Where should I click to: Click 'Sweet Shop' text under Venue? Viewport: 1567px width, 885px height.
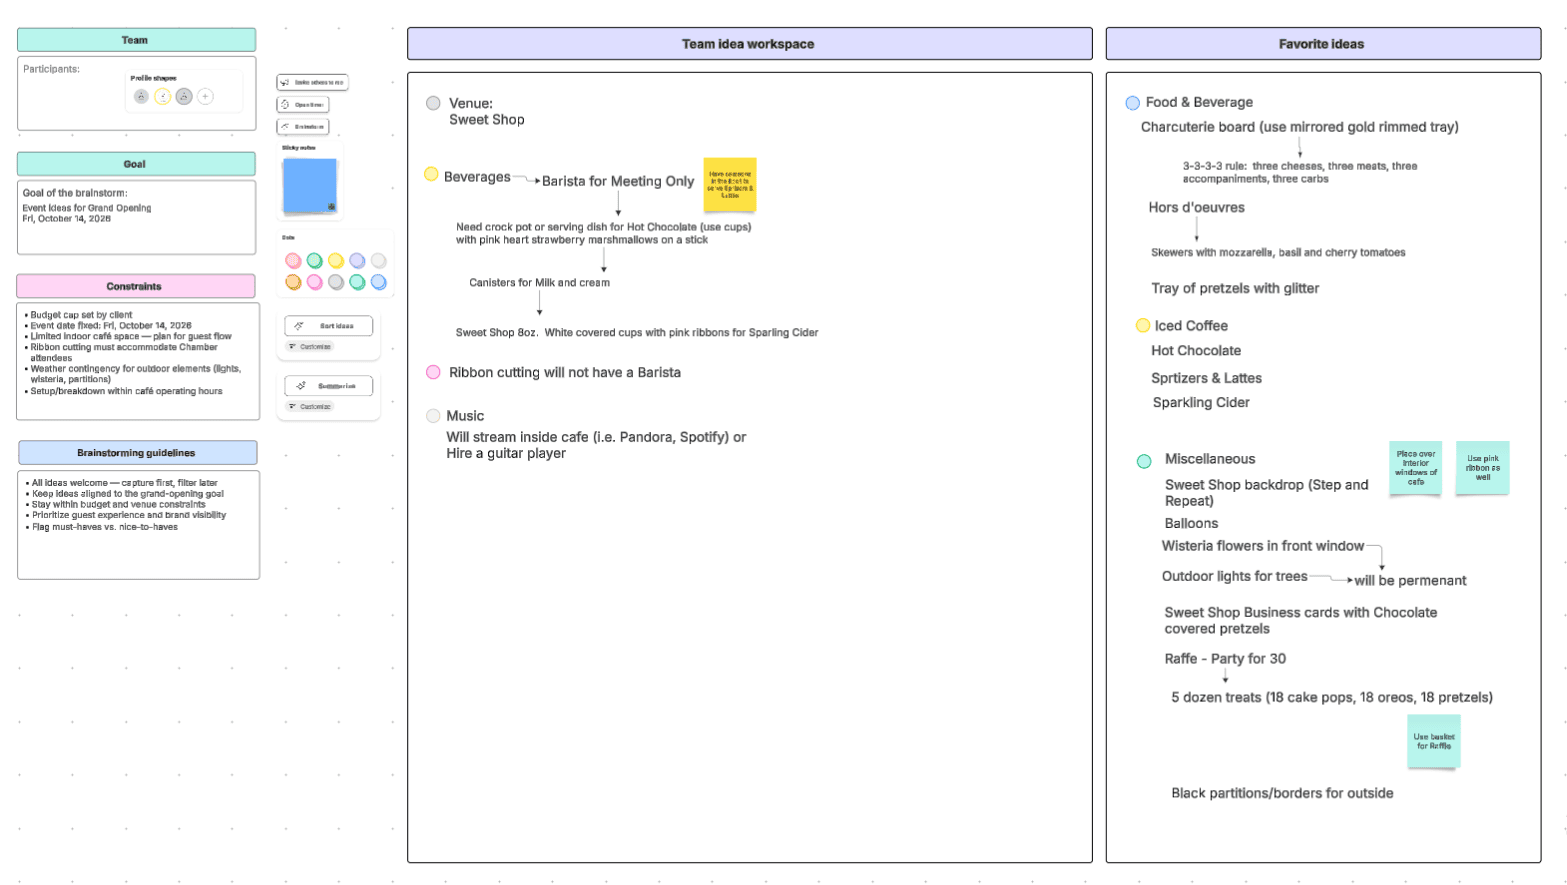[x=487, y=120]
